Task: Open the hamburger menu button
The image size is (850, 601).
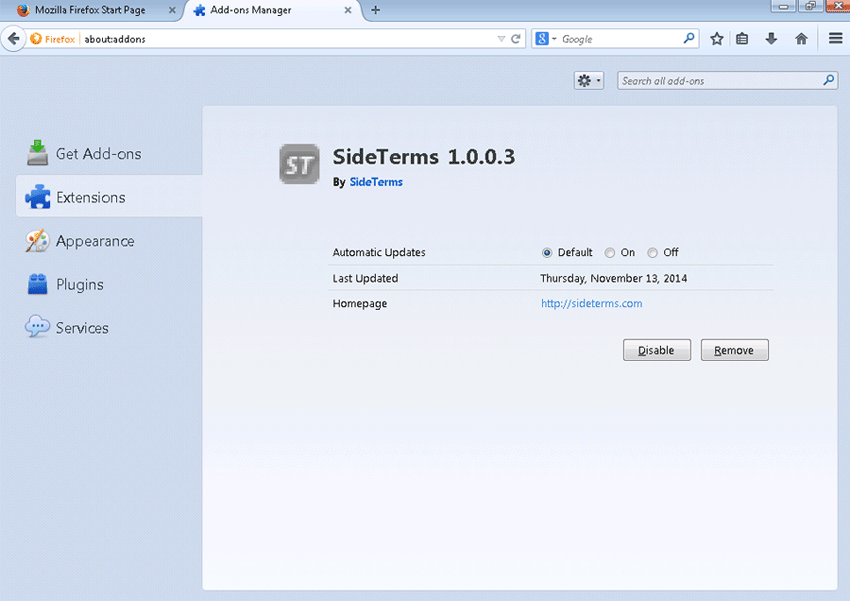Action: tap(835, 39)
